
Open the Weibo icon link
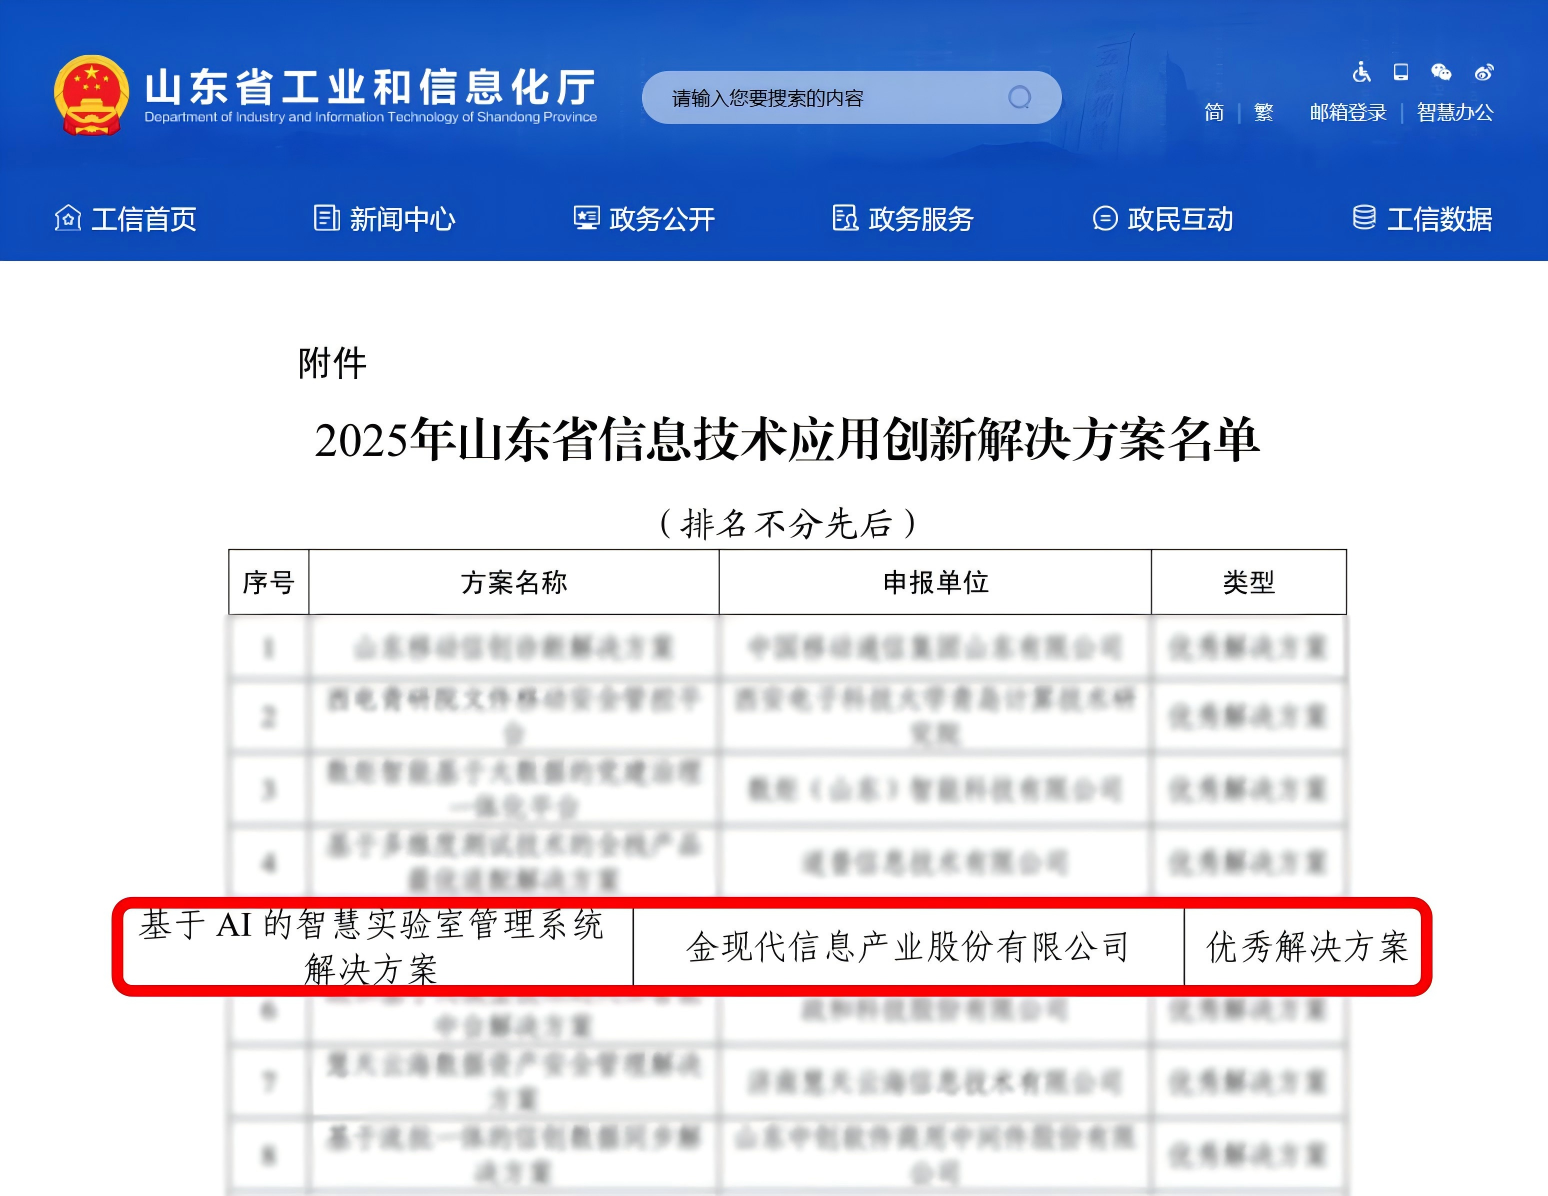(x=1484, y=72)
